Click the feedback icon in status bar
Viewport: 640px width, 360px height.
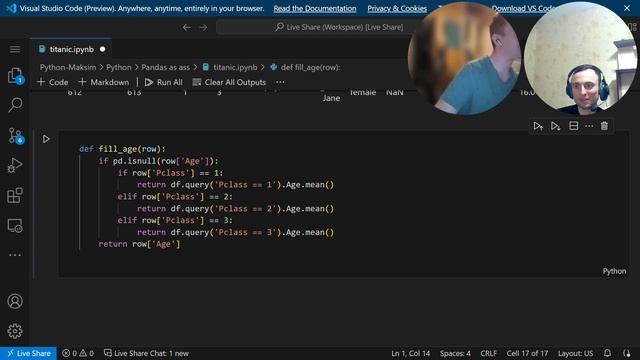627,353
